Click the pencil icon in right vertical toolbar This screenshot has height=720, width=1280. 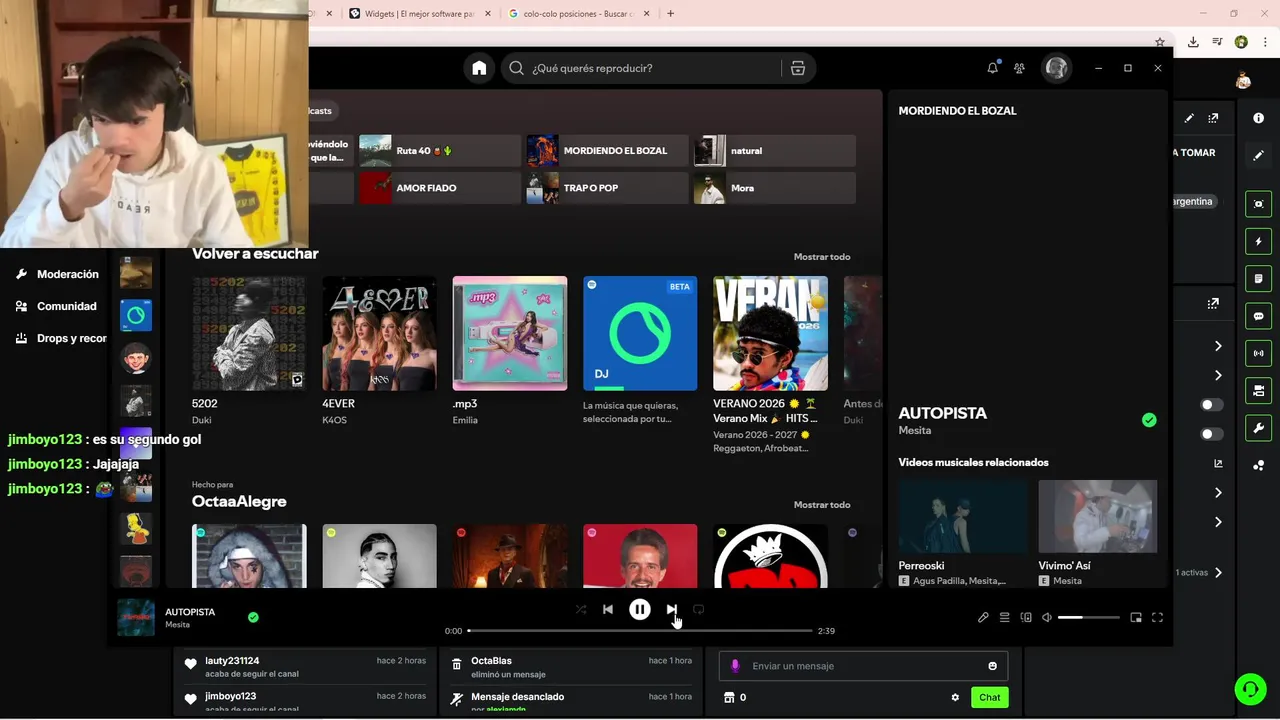point(1259,156)
